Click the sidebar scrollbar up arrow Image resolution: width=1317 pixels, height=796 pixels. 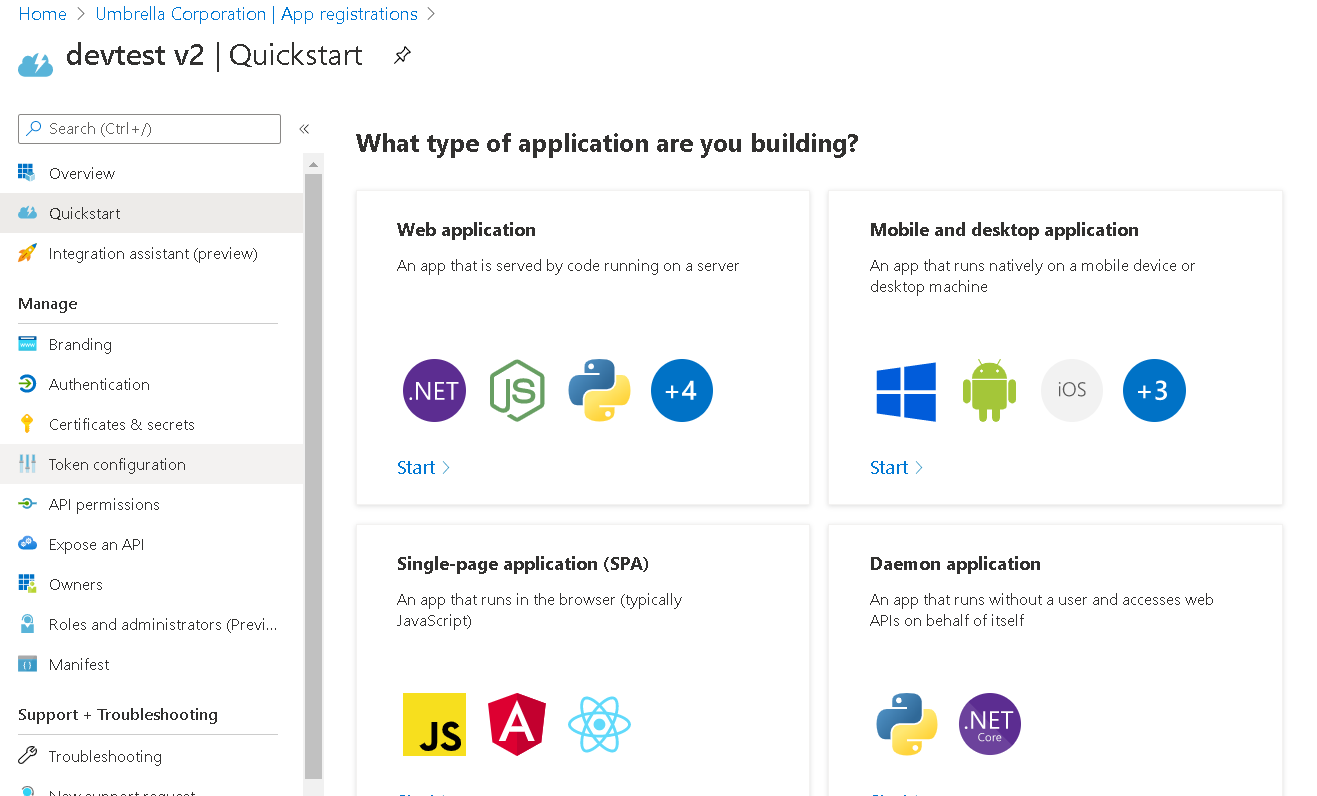[313, 164]
